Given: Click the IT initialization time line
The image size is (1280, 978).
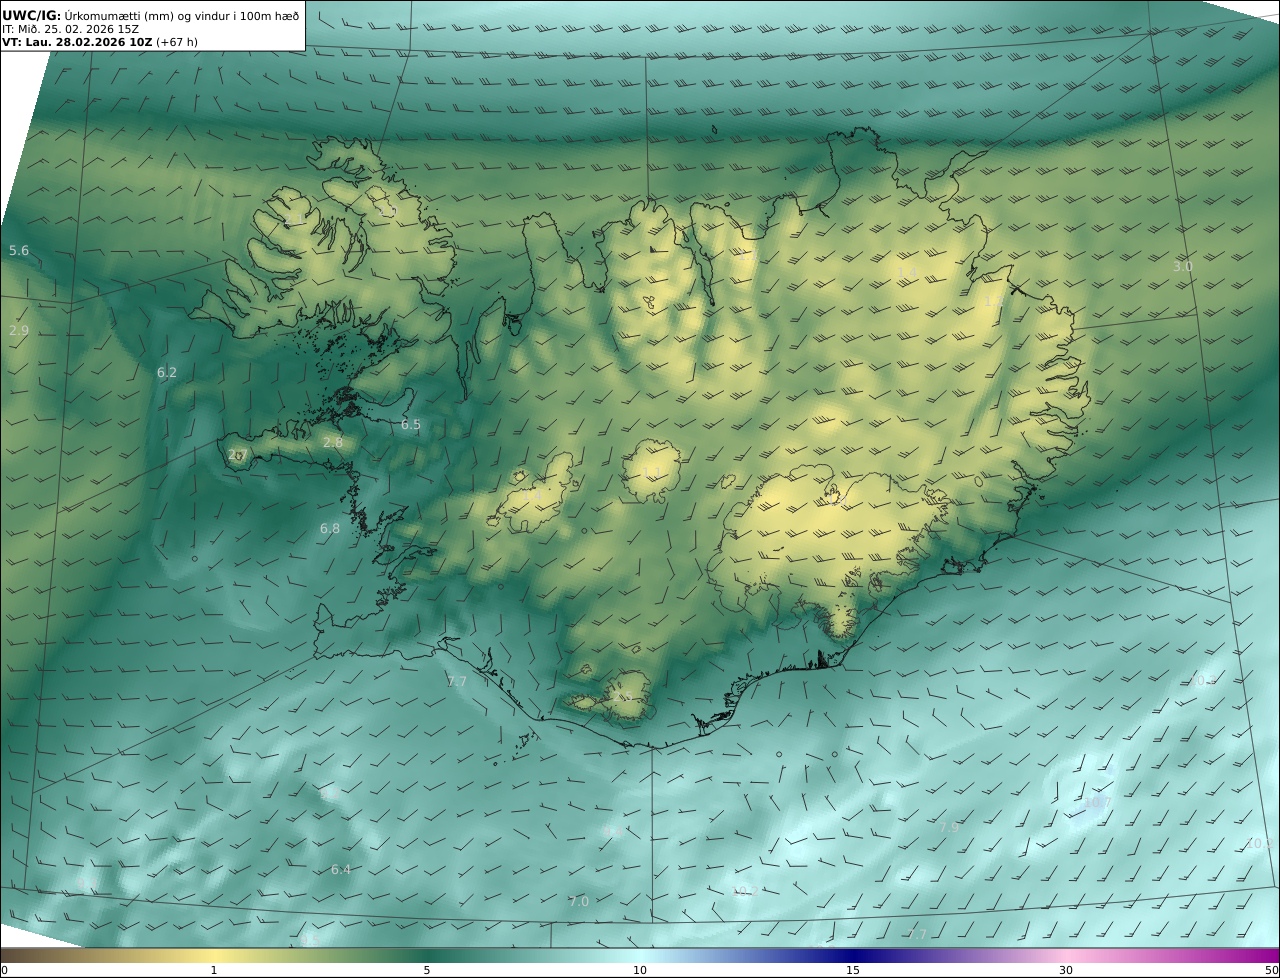Looking at the screenshot, I should [70, 29].
